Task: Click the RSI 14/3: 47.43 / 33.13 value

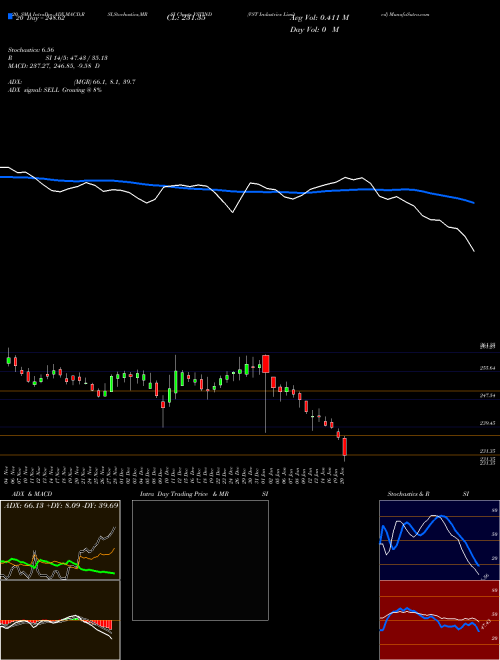Action: point(58,58)
